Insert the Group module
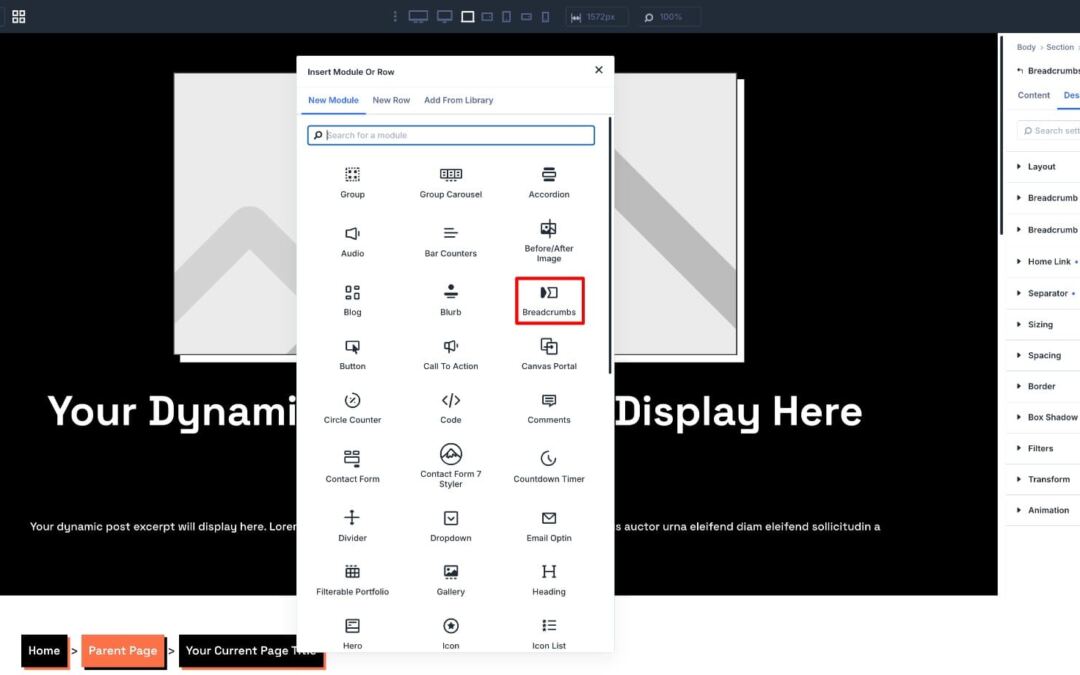The image size is (1080, 675). pos(352,182)
